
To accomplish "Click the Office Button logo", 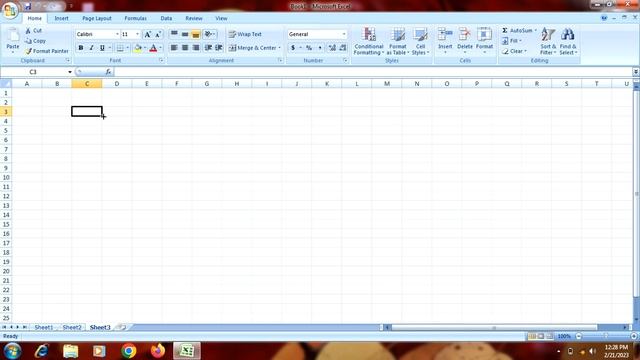I will point(10,10).
